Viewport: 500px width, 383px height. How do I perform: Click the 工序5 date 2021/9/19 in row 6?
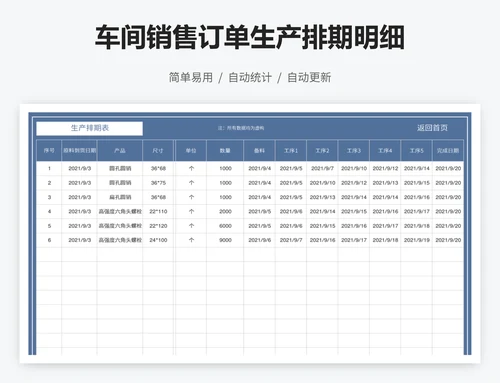coord(417,240)
